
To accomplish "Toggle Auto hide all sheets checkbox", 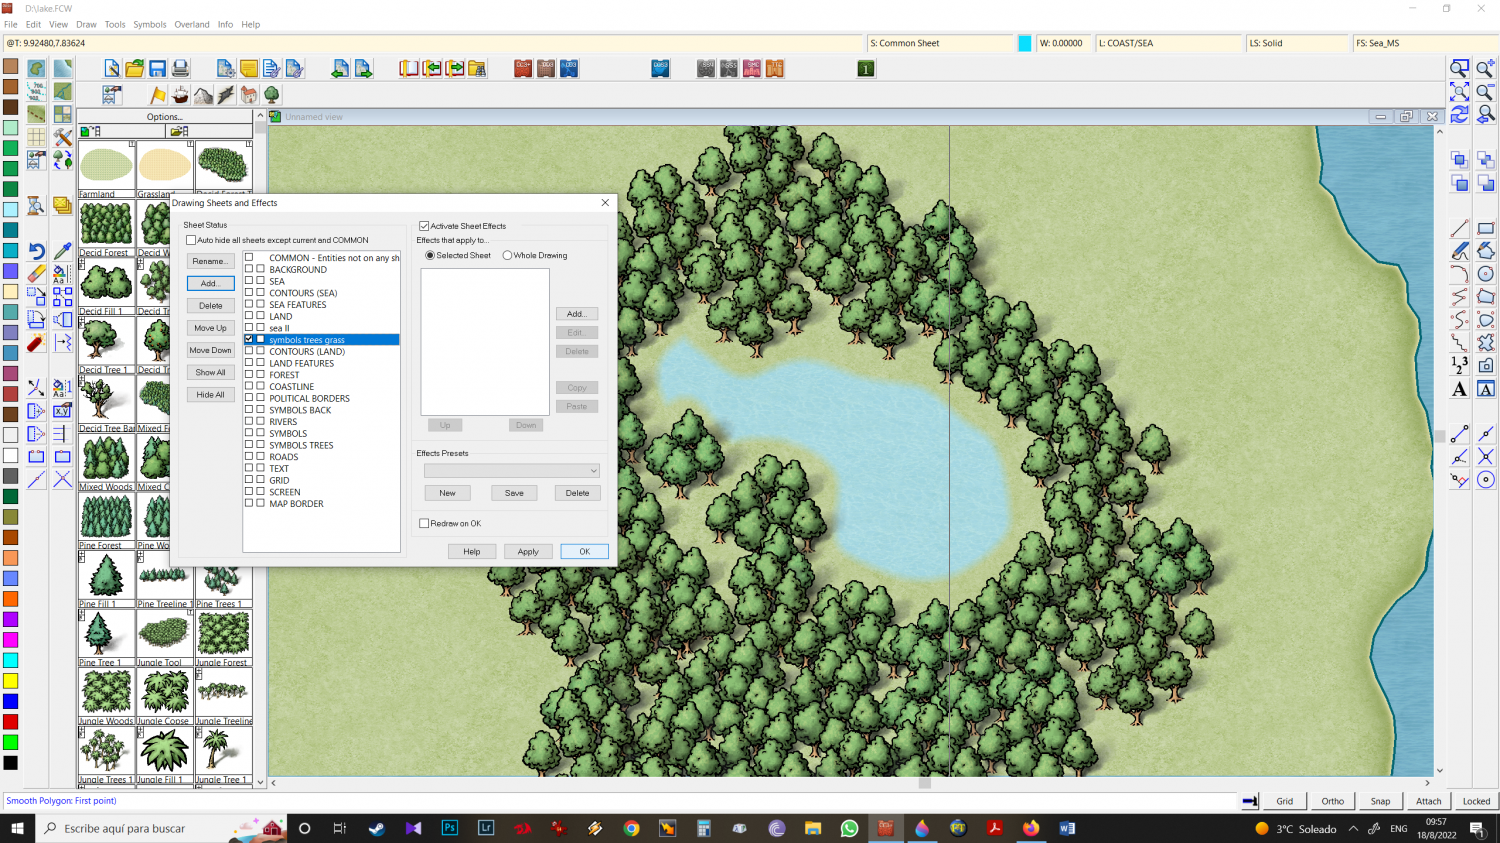I will 191,240.
